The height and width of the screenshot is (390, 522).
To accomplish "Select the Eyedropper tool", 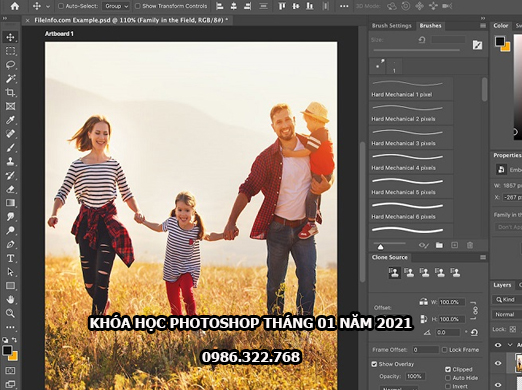I will (x=10, y=120).
